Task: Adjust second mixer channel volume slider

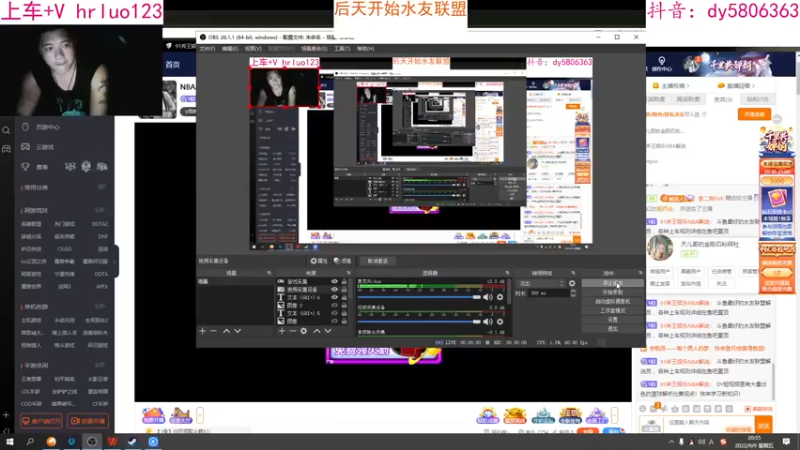Action: click(x=419, y=322)
